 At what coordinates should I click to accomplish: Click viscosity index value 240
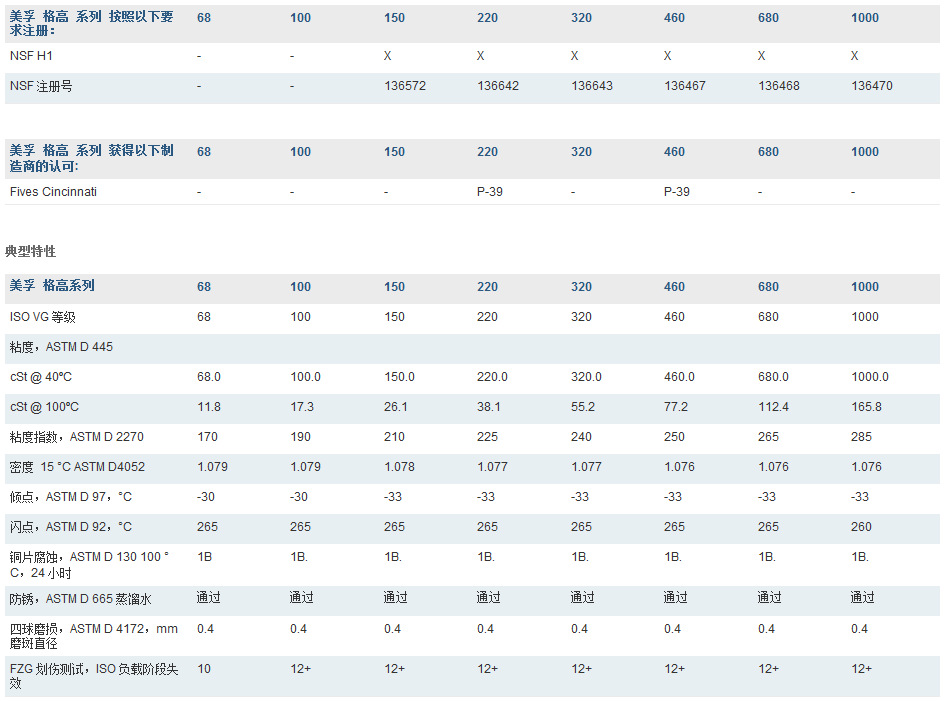pyautogui.click(x=581, y=437)
